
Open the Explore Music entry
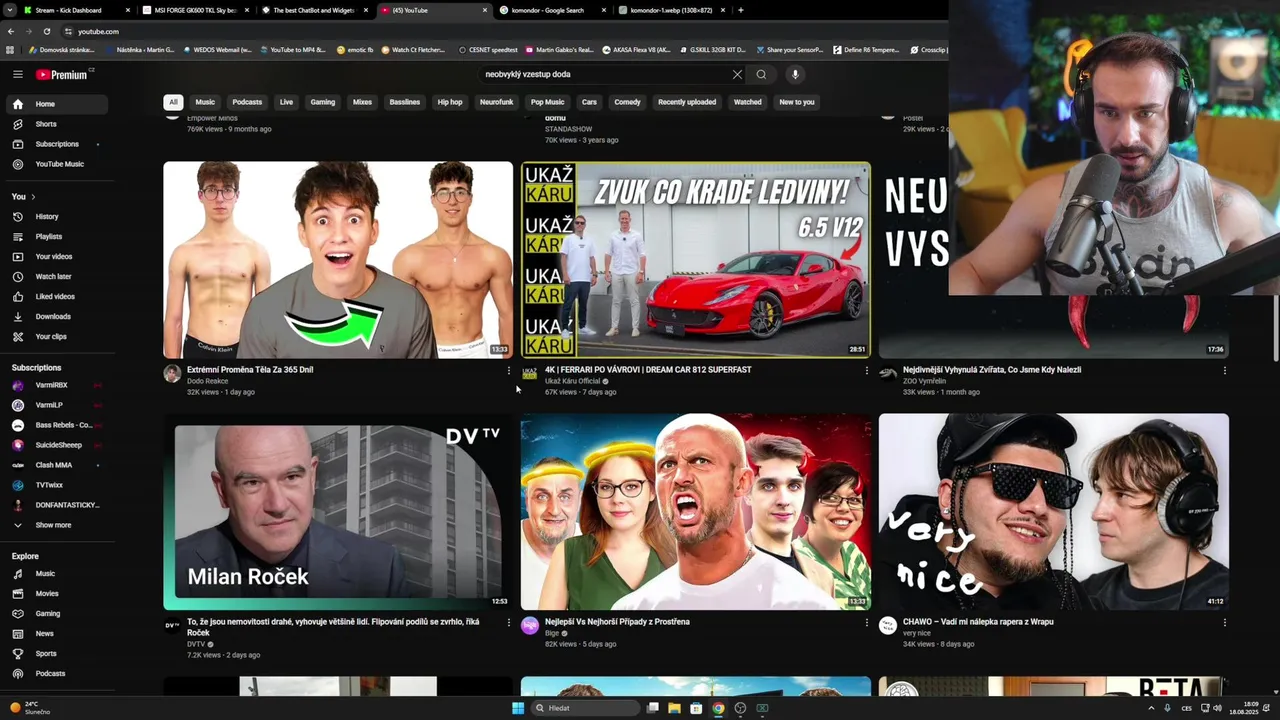pos(56,574)
